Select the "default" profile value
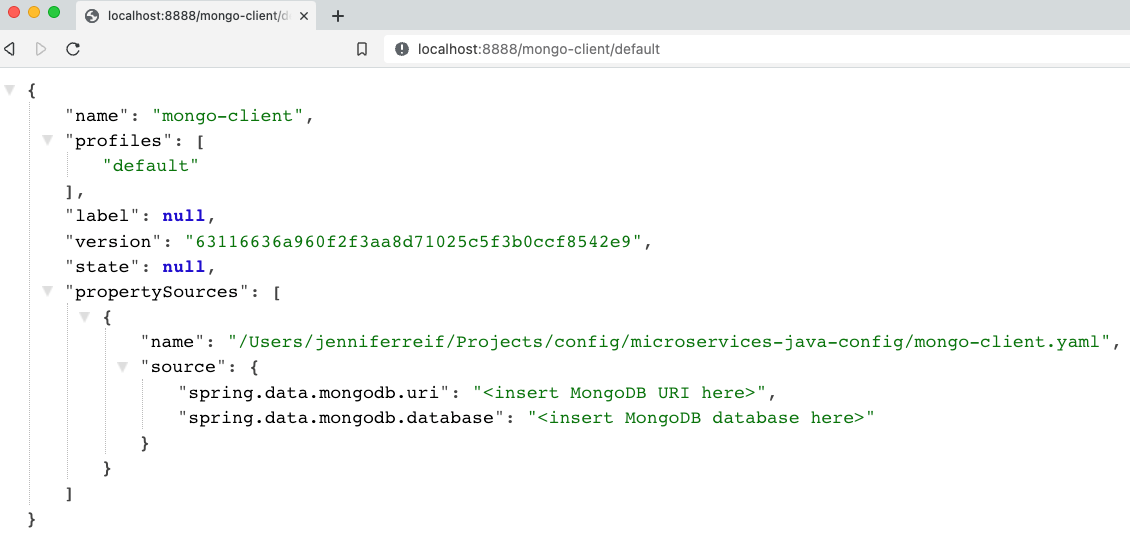Viewport: 1130px width, 537px height. 151,166
